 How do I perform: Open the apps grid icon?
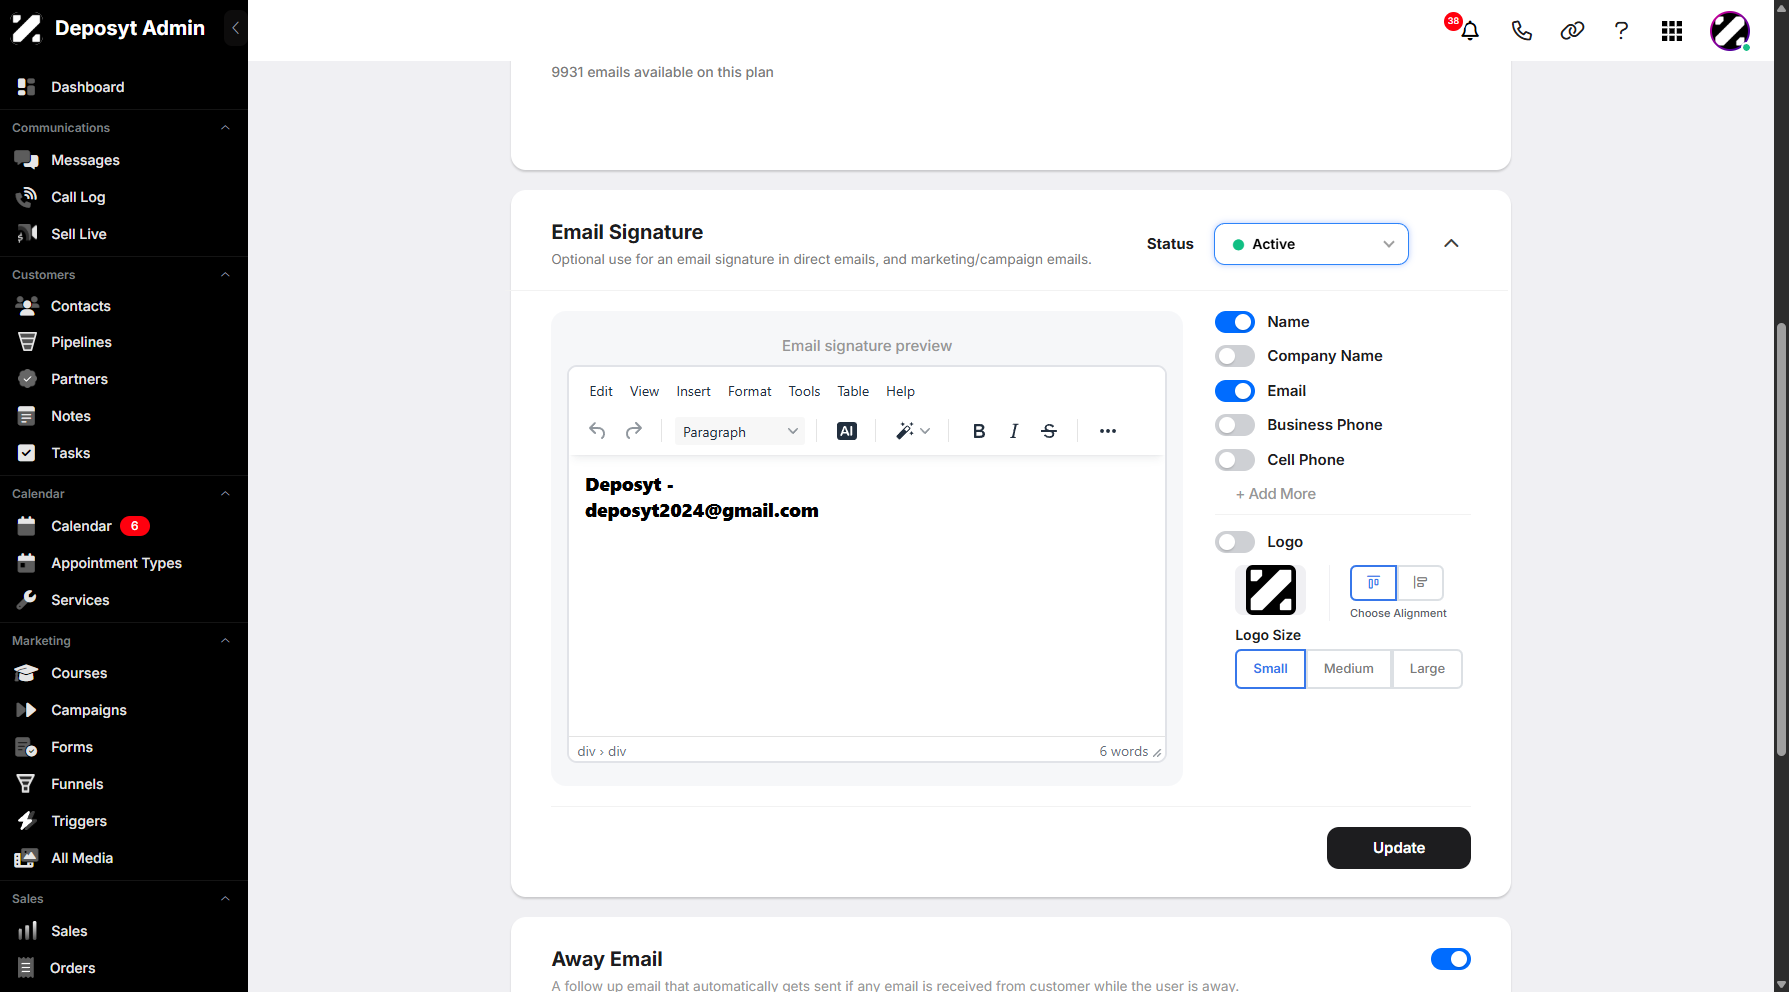pos(1672,31)
